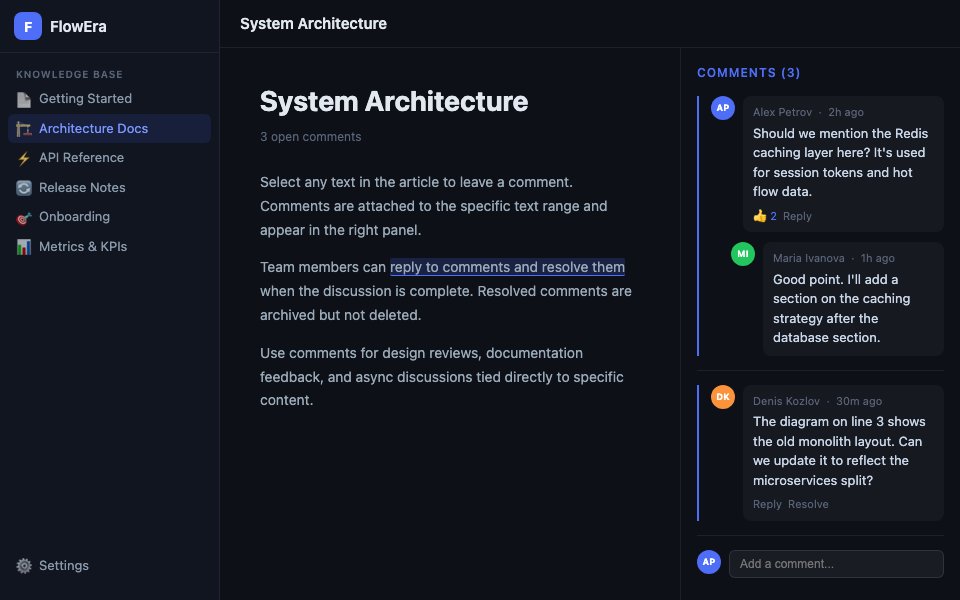Click the Settings gear icon
This screenshot has height=600, width=960.
tap(24, 566)
